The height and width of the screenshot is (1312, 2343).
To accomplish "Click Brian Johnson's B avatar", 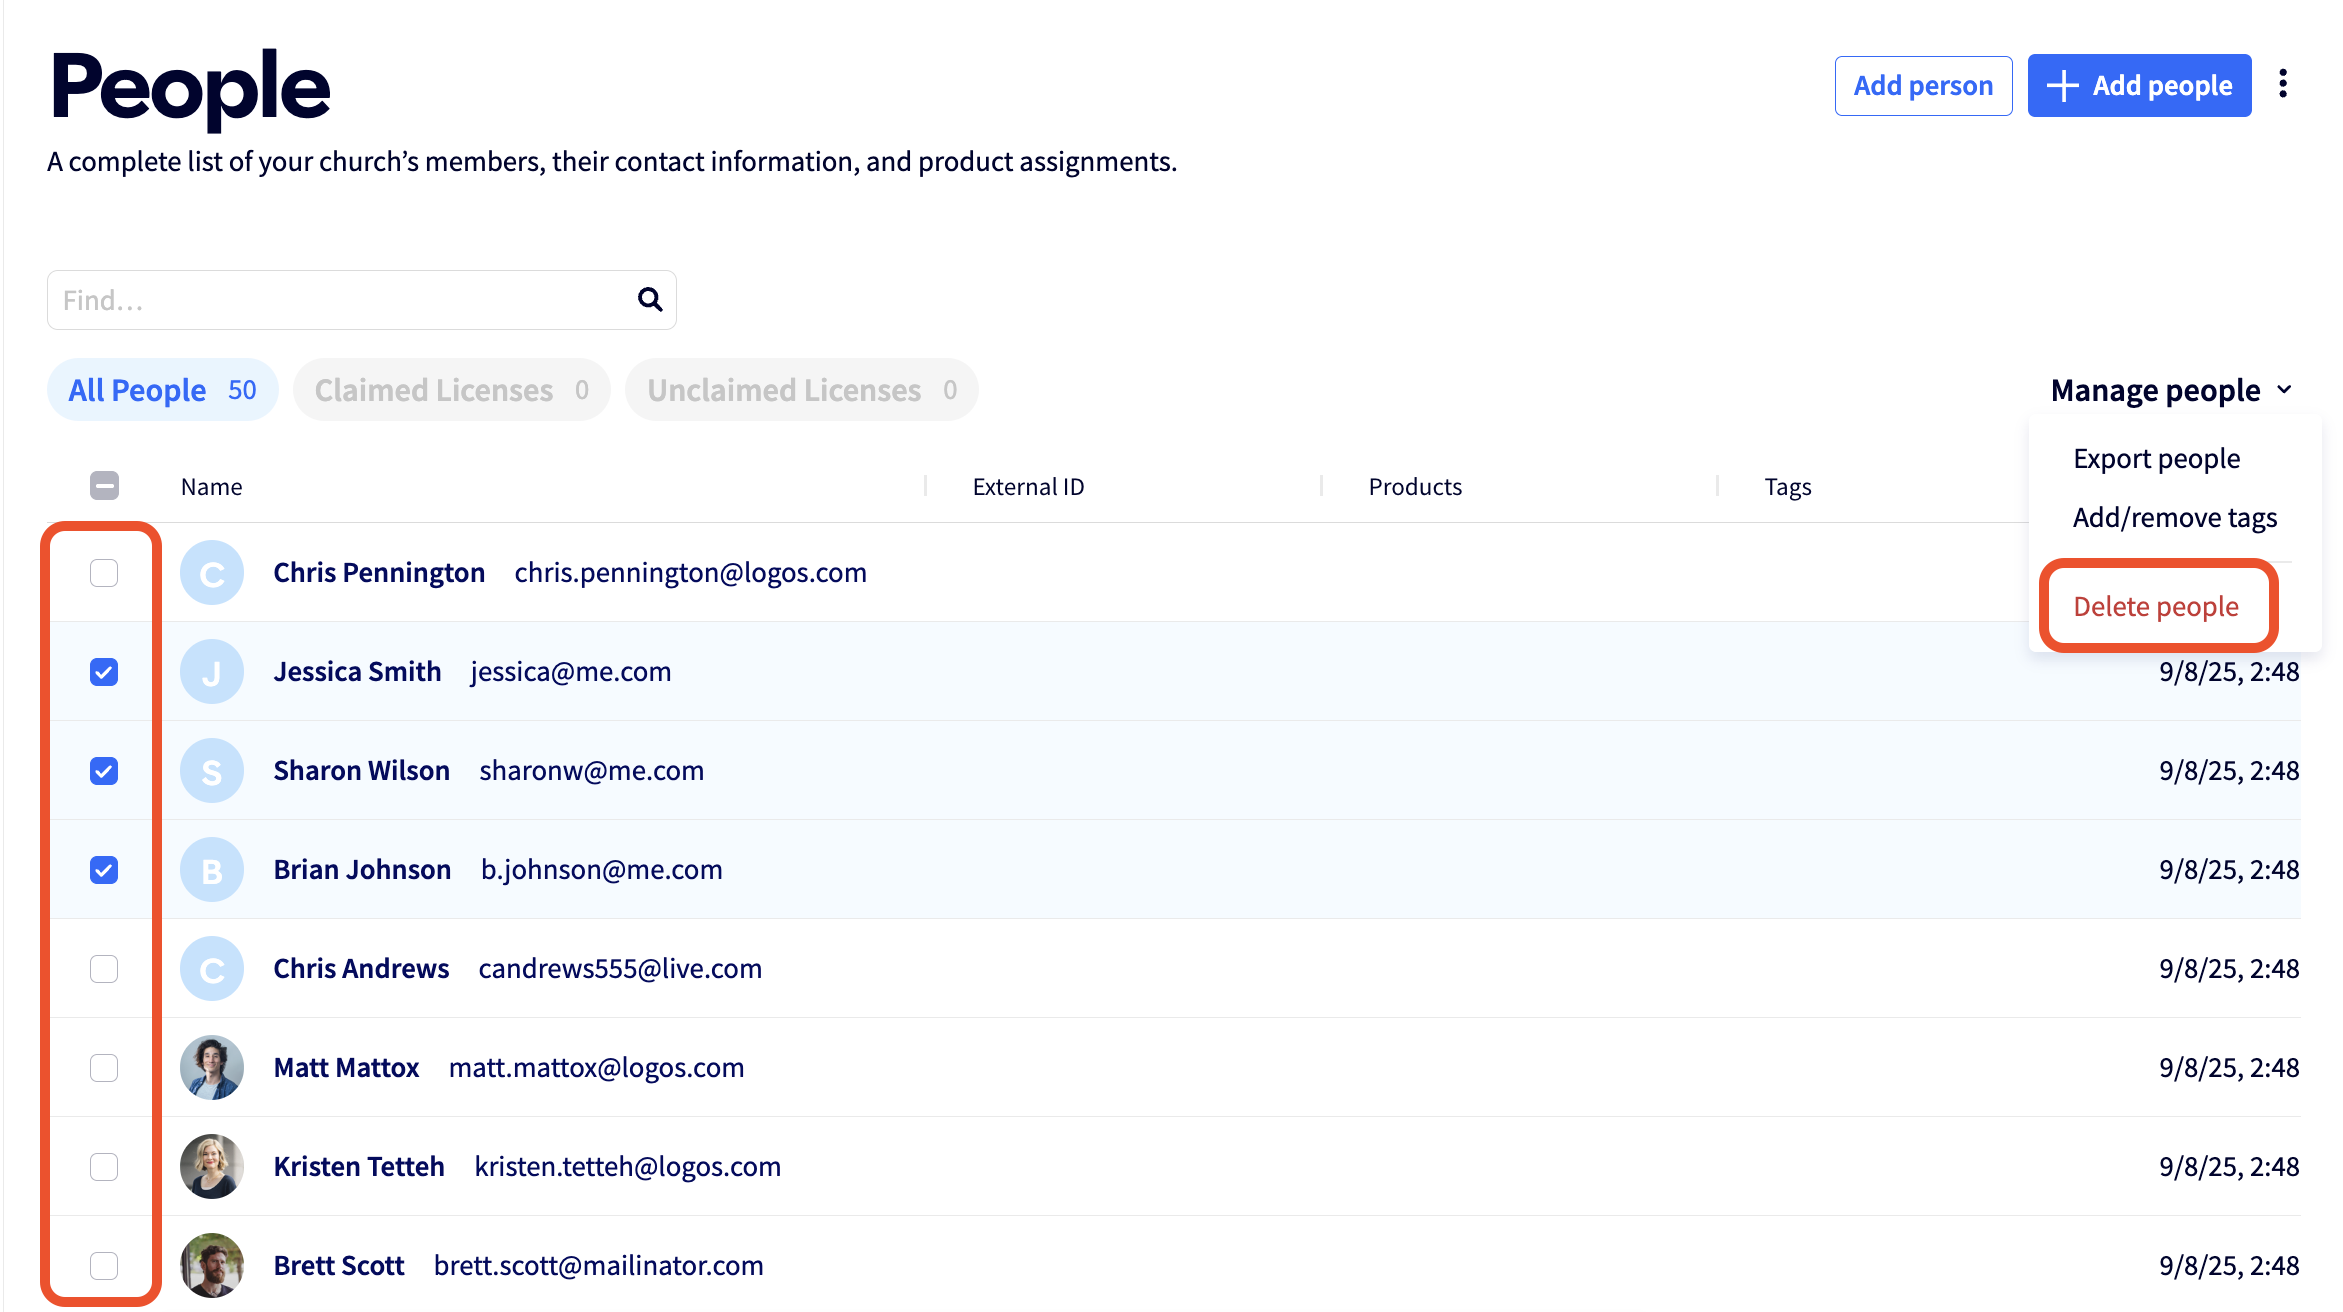I will [212, 870].
